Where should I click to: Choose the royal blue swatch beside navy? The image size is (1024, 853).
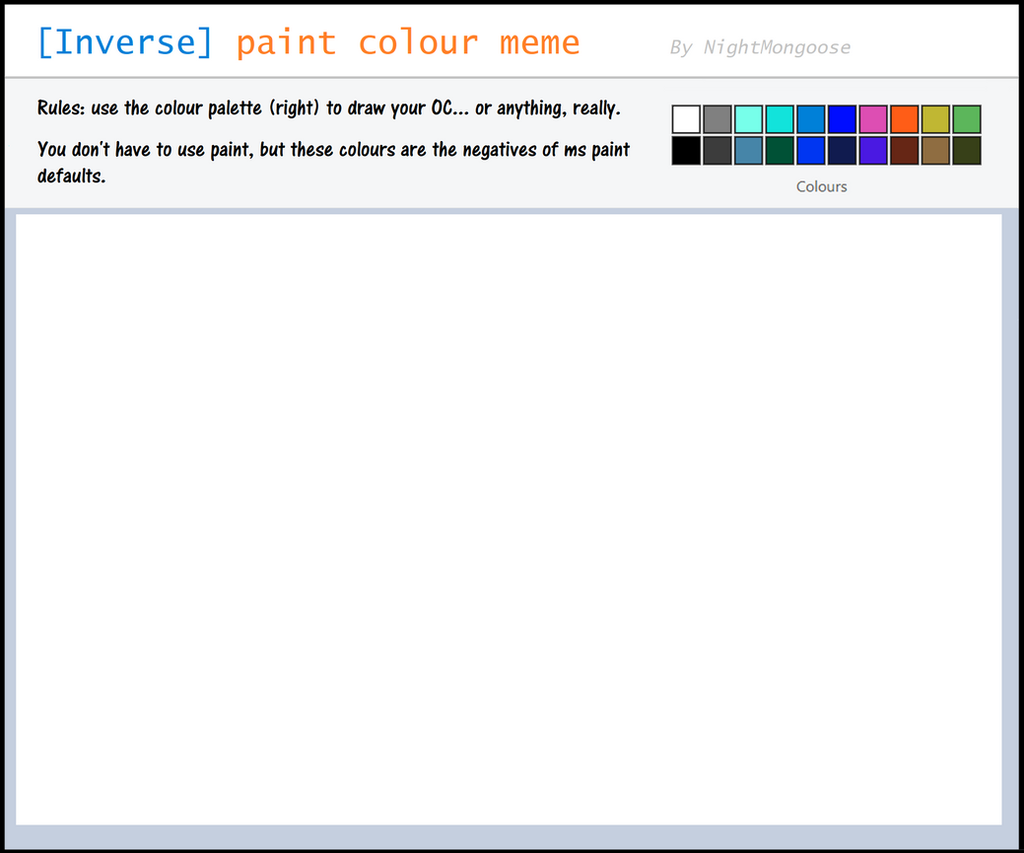[x=810, y=150]
